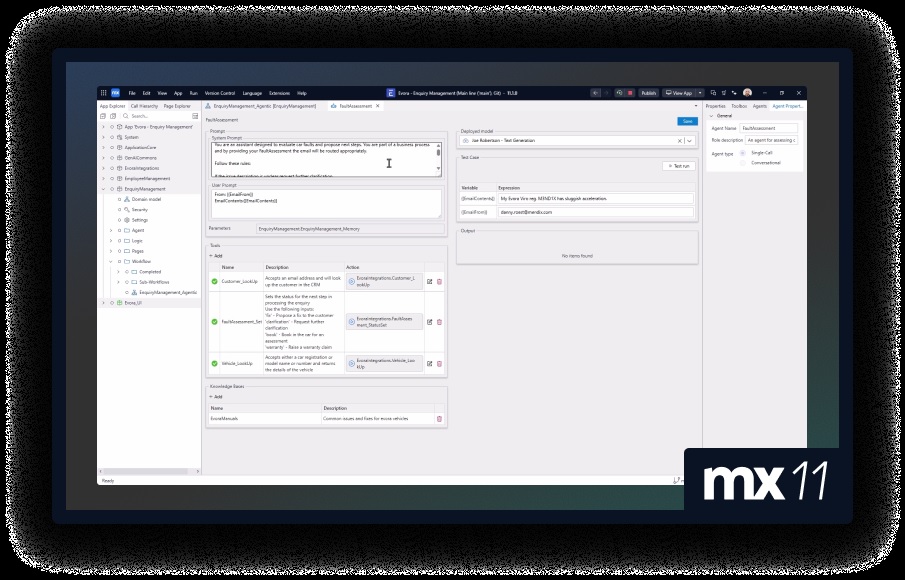This screenshot has width=905, height=580.
Task: Expand the Sub-Workflows folder
Action: click(x=119, y=281)
